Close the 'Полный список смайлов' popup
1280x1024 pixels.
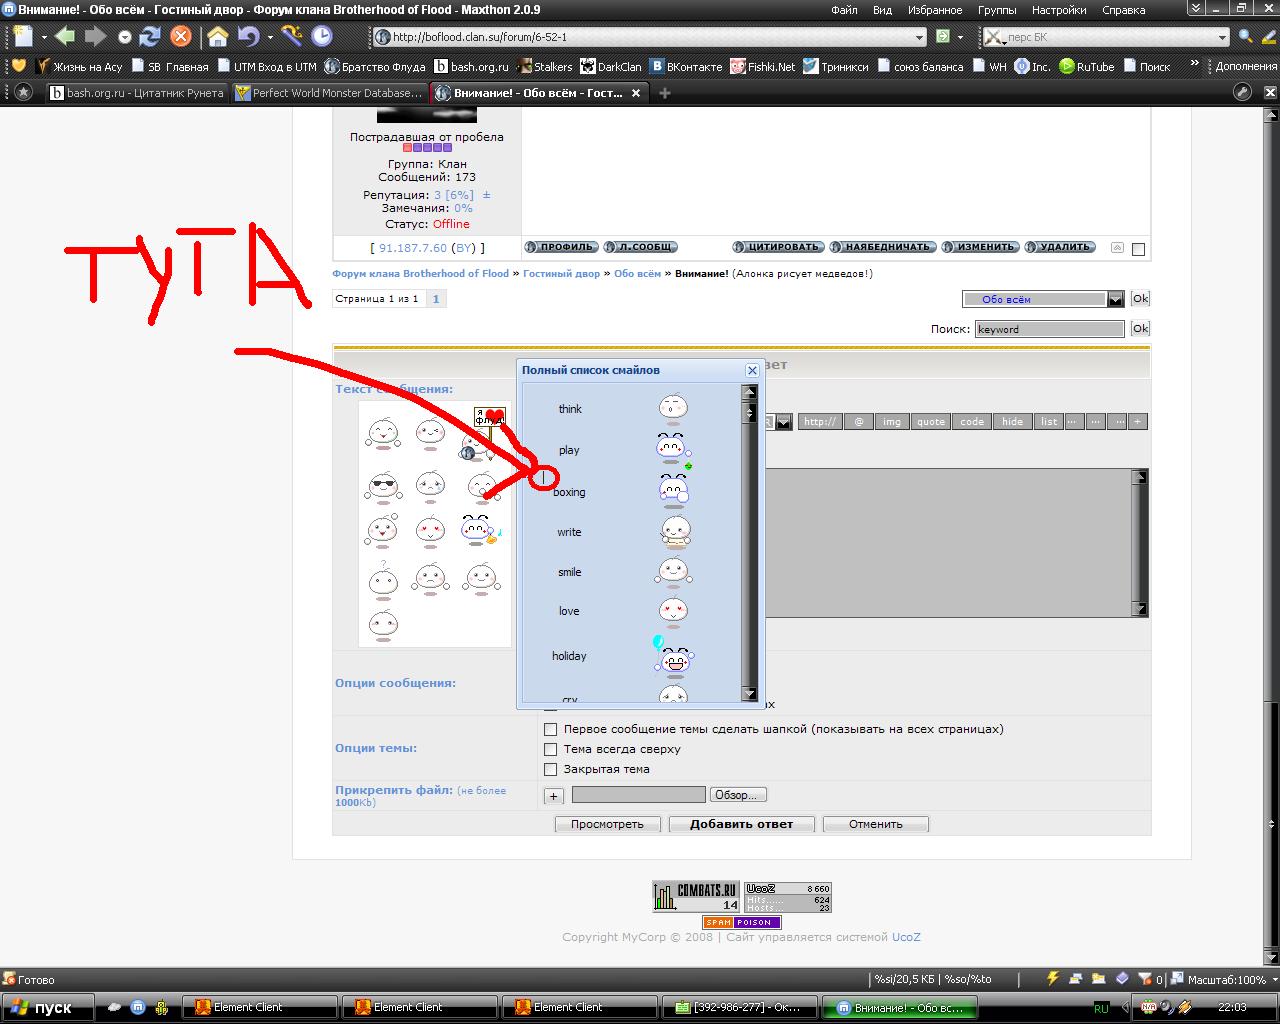coord(752,370)
